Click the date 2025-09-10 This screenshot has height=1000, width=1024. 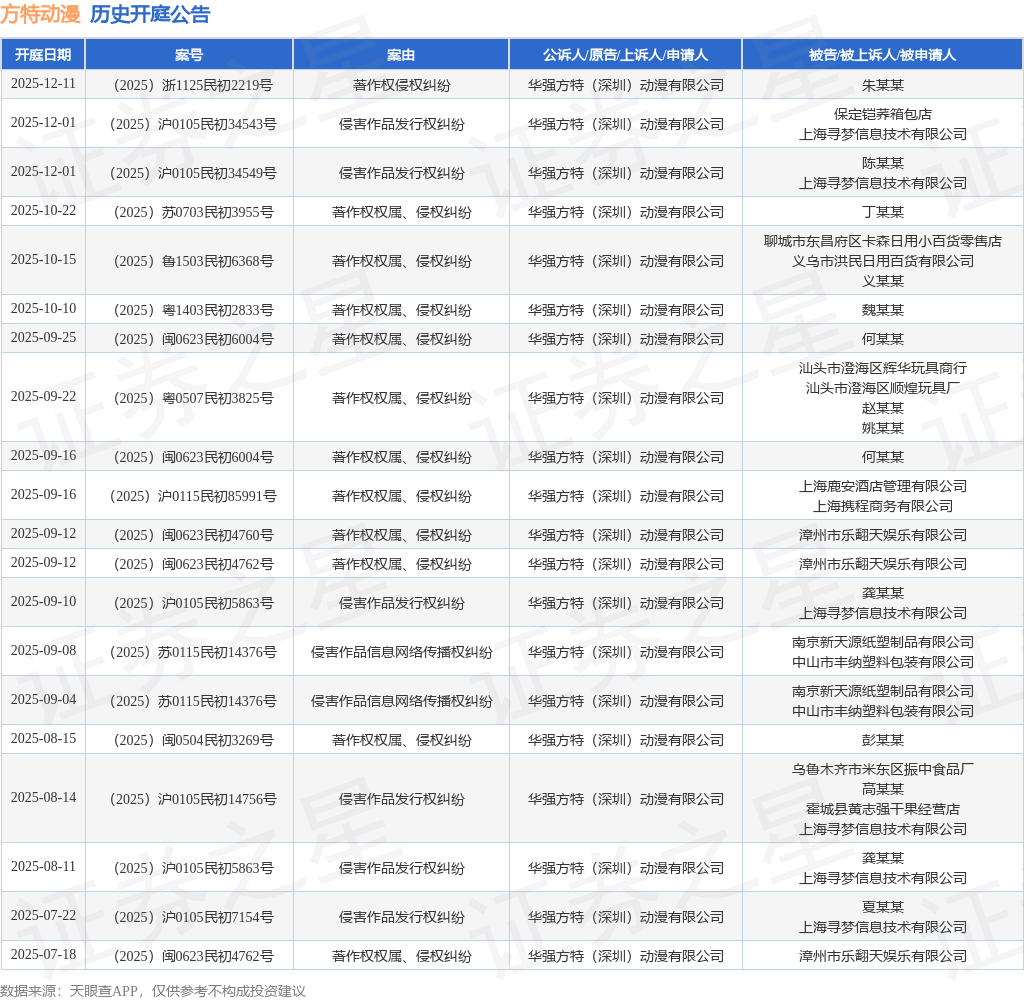pos(43,602)
